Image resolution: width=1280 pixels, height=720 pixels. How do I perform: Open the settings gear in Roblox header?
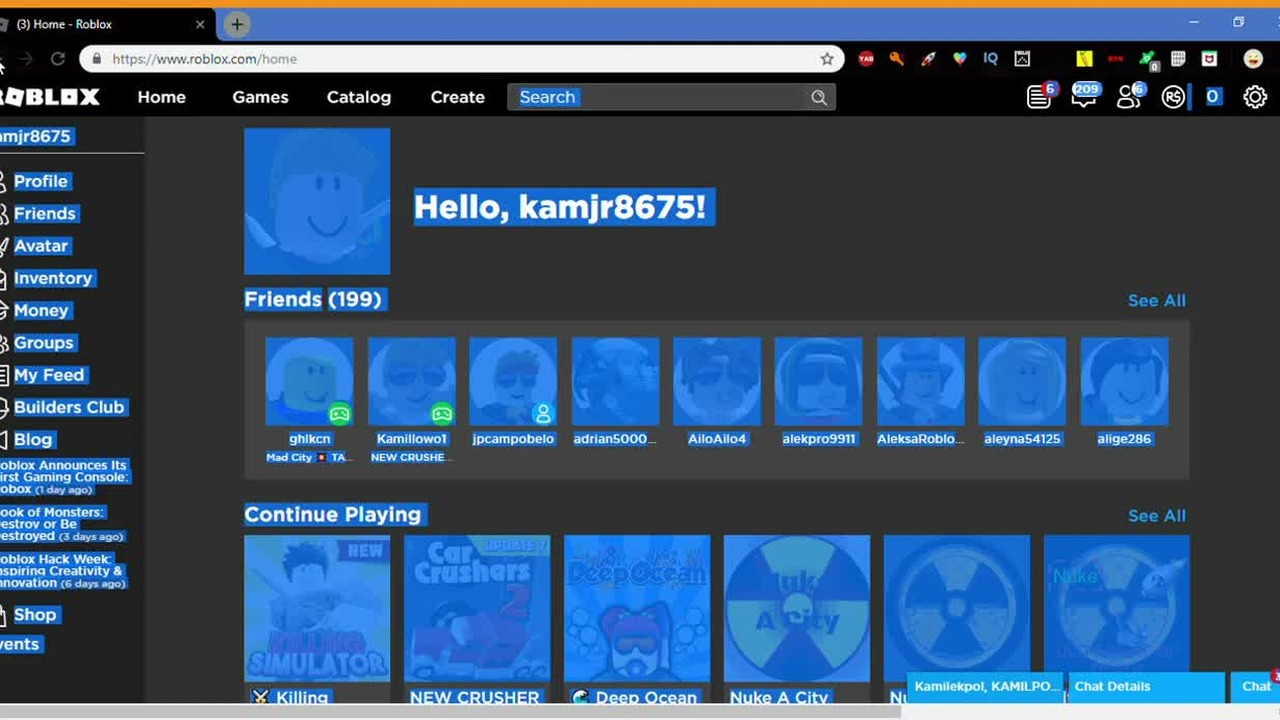1255,97
